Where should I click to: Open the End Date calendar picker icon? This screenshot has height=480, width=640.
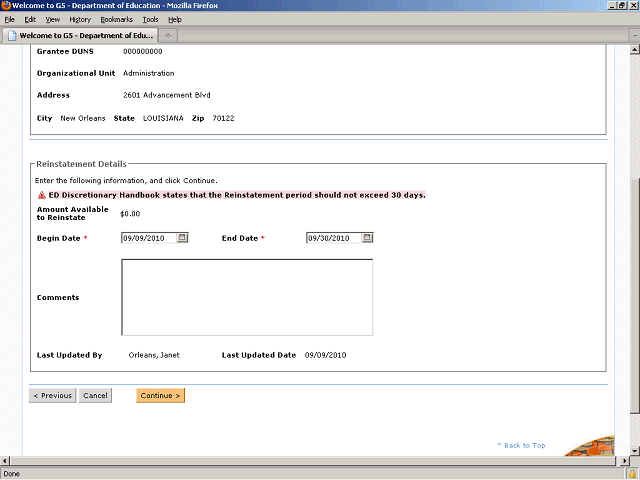click(x=367, y=238)
